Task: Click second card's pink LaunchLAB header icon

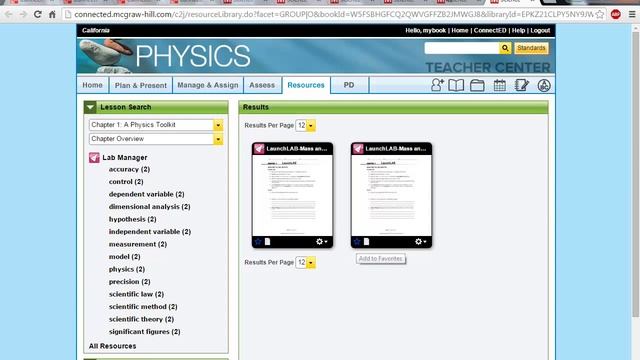Action: pos(358,149)
